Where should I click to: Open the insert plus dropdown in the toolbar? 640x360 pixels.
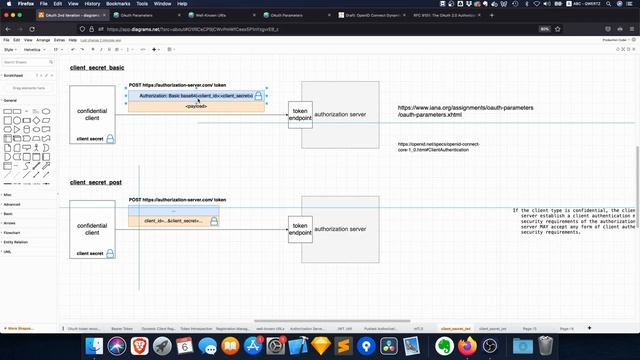coord(156,49)
